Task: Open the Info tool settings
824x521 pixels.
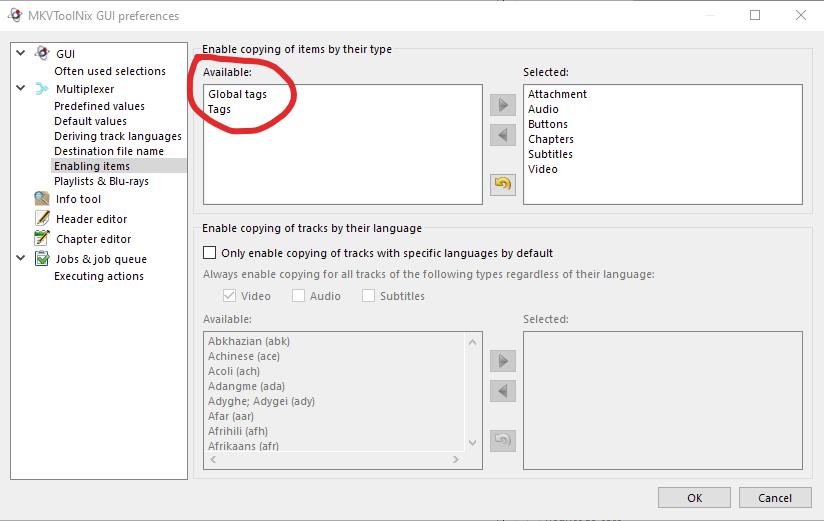Action: tap(78, 199)
